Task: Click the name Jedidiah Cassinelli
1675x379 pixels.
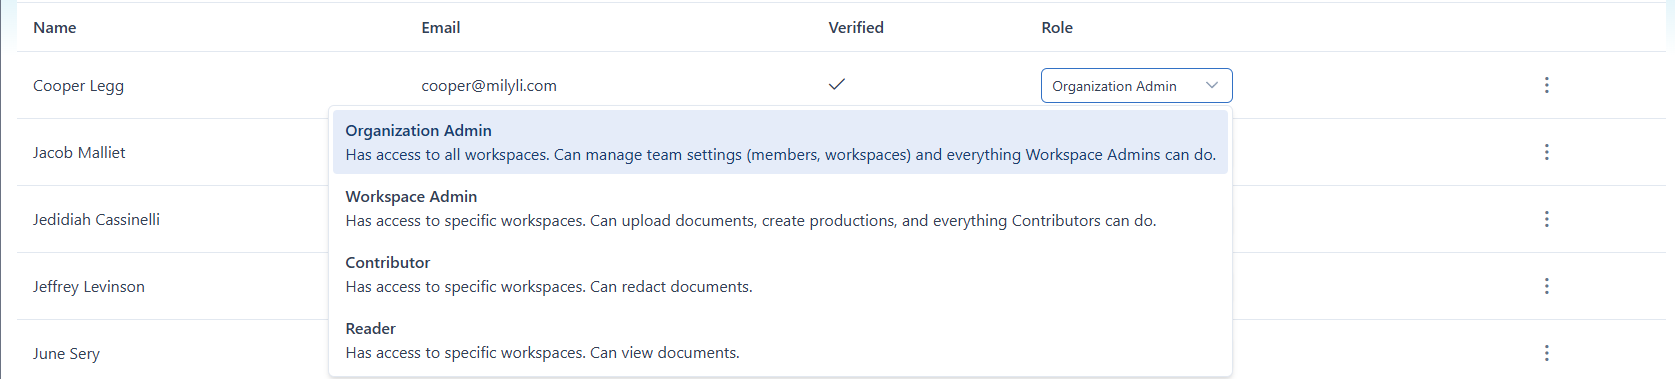Action: (x=96, y=220)
